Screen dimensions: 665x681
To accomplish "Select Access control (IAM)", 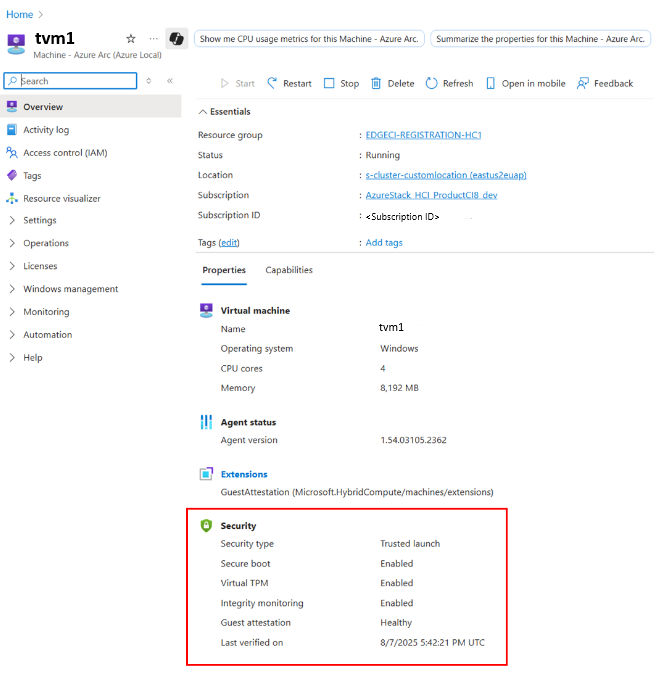I will point(65,153).
